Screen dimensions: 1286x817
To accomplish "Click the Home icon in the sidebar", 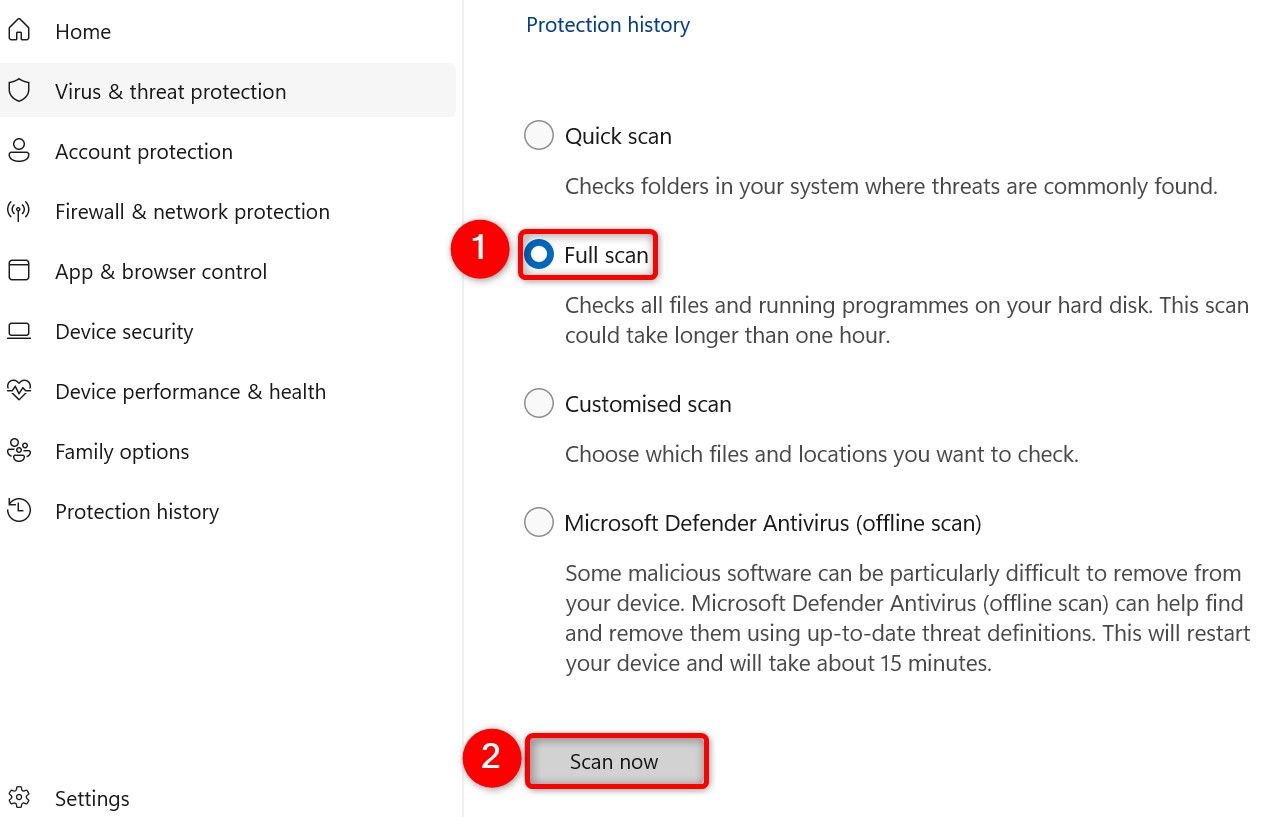I will click(x=20, y=31).
